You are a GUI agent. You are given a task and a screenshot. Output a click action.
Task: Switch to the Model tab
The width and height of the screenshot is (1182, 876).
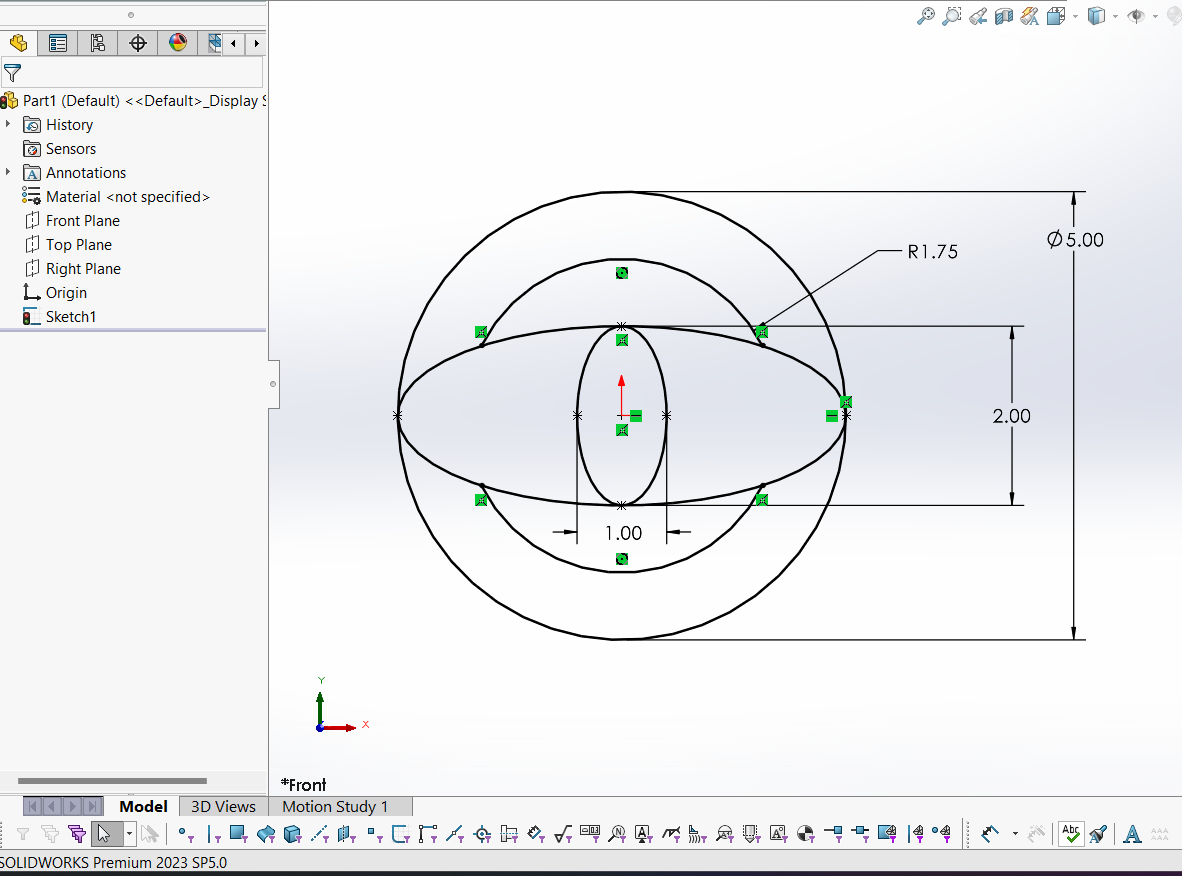[143, 807]
